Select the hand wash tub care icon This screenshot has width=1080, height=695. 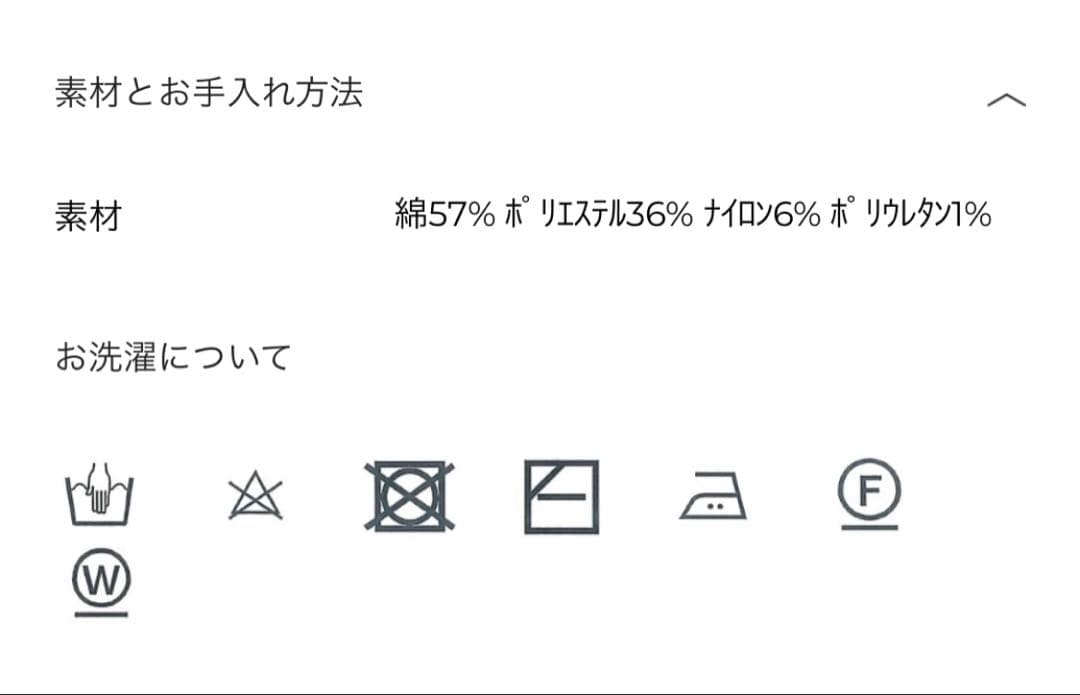tap(99, 494)
